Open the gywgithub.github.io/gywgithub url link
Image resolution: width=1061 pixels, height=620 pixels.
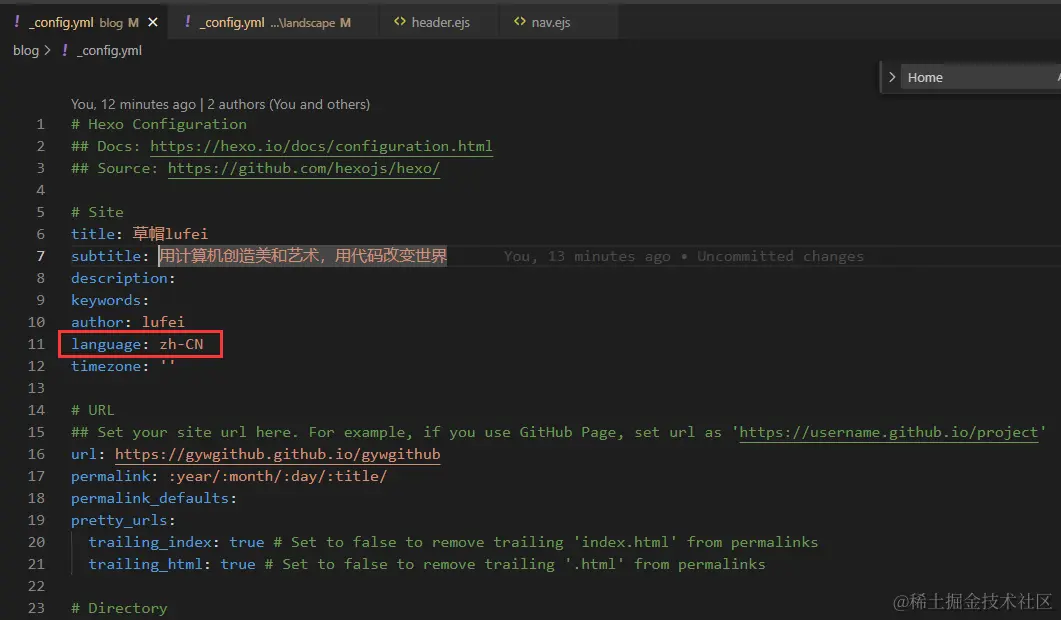278,454
